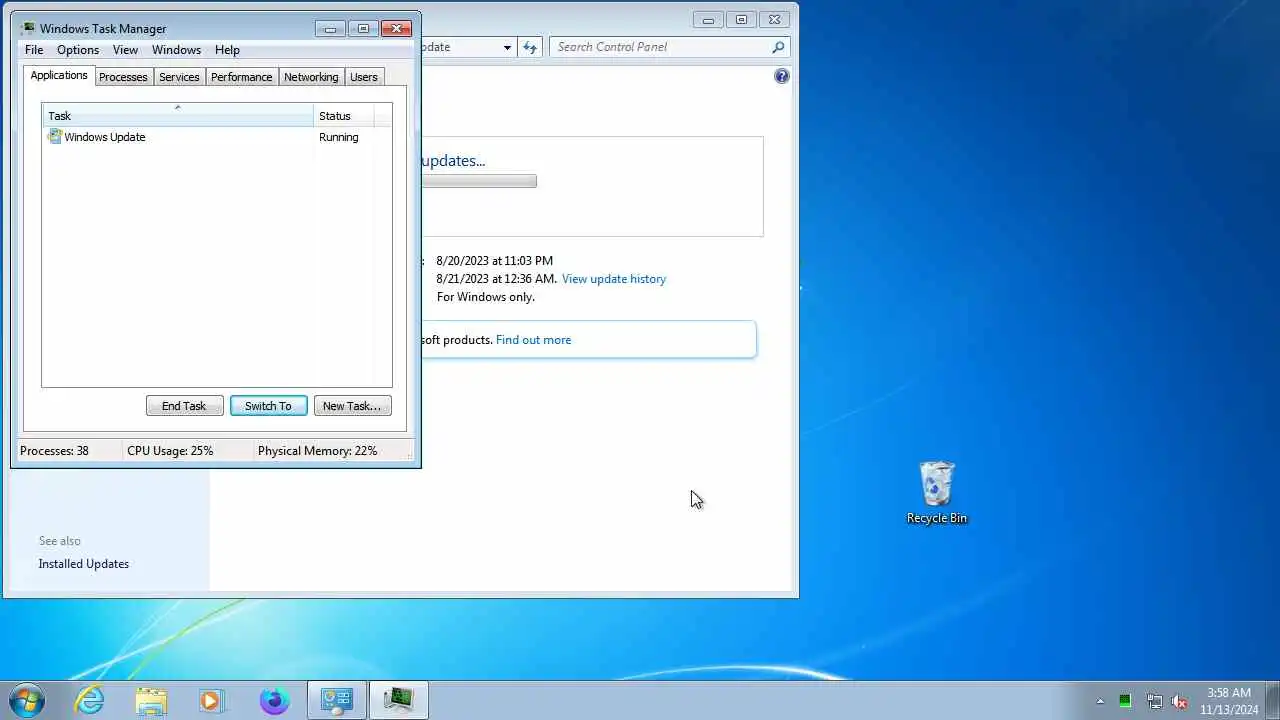This screenshot has width=1280, height=720.
Task: Maximize the Control Panel window
Action: point(741,19)
